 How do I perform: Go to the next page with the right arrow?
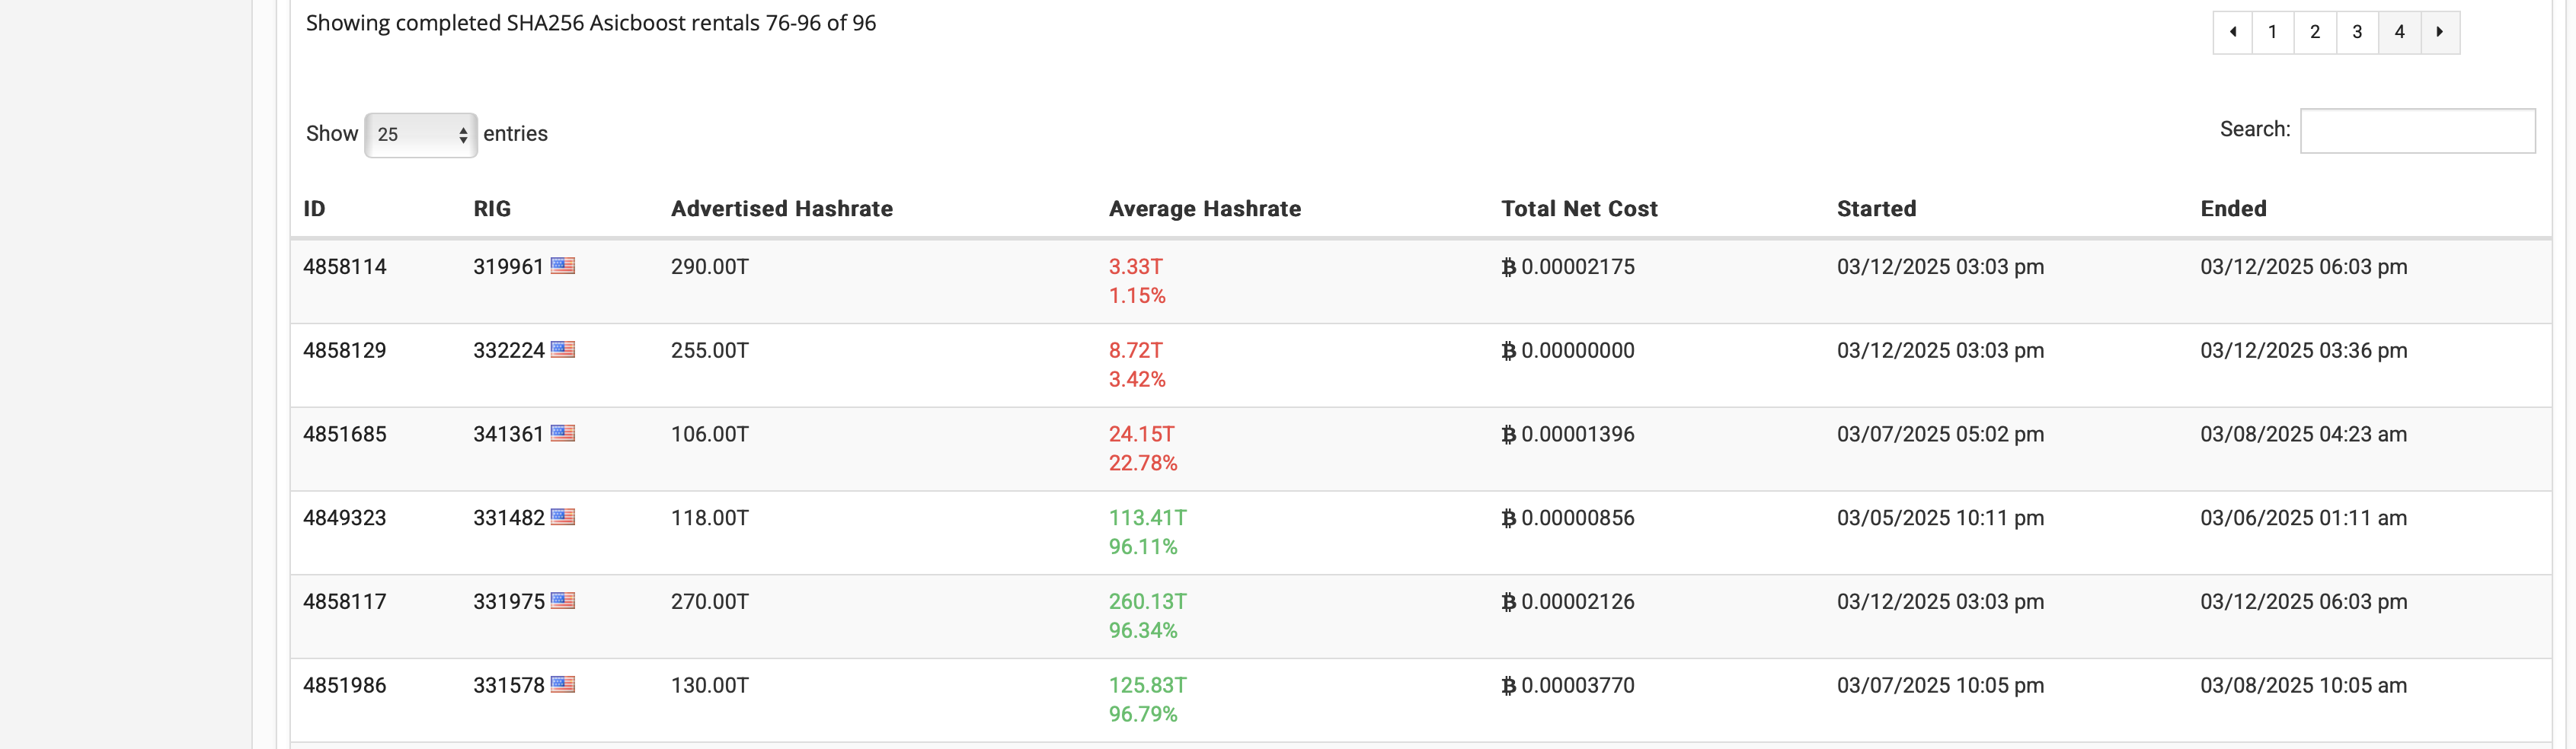click(2440, 32)
